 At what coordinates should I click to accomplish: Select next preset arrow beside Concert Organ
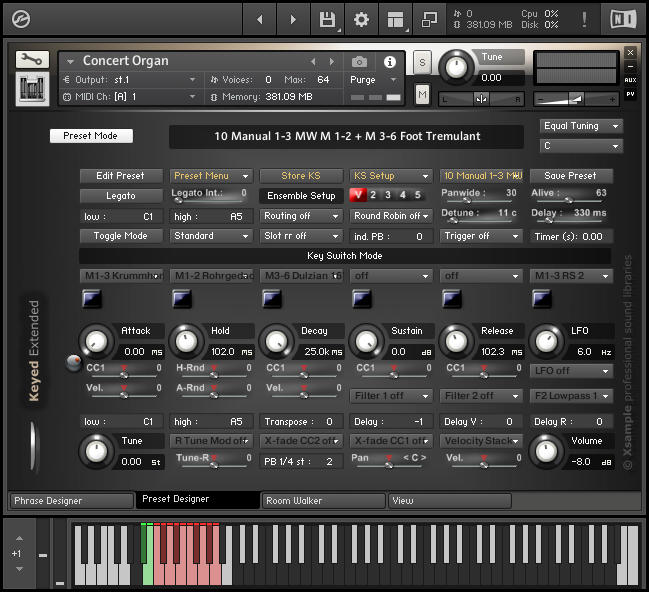point(332,62)
